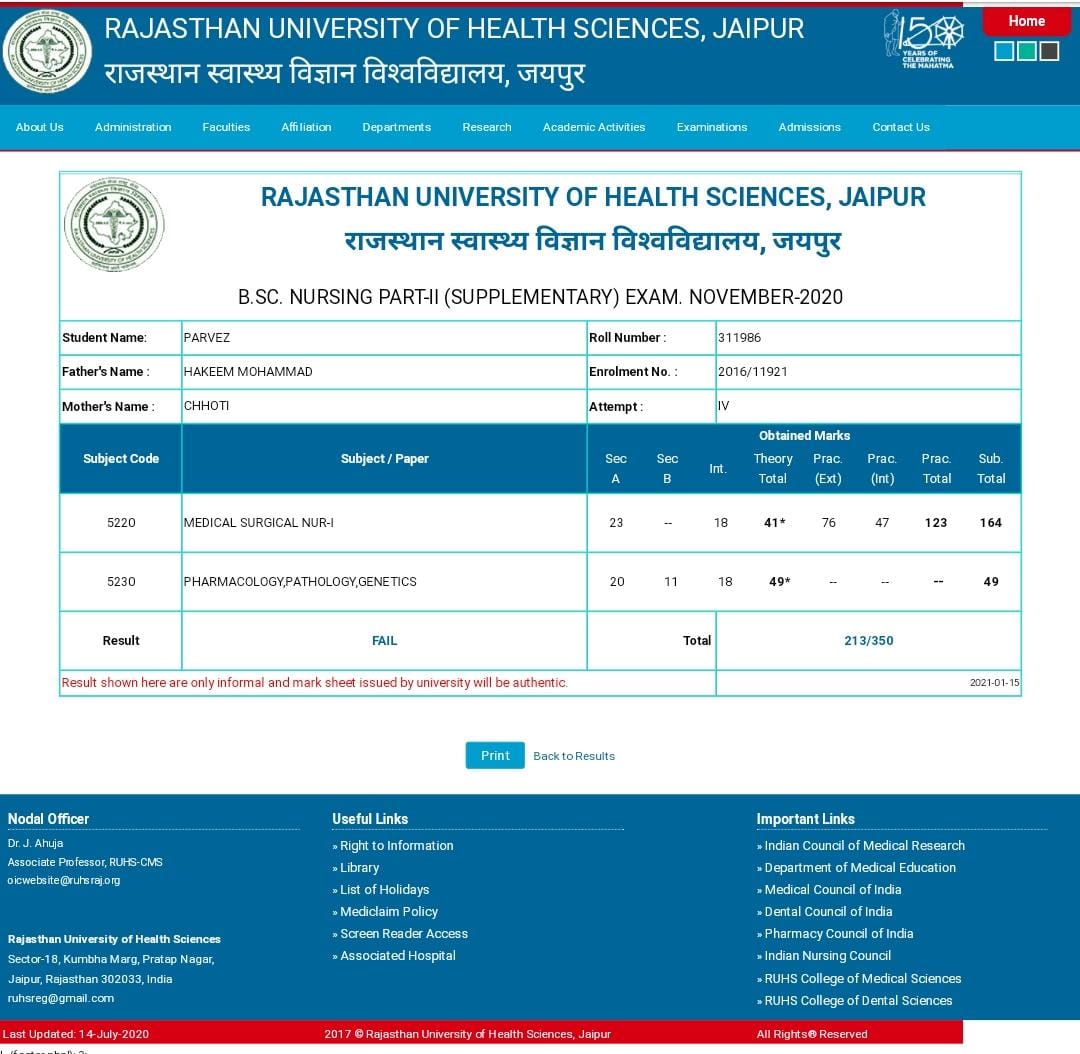
Task: Visit Department of Medical Education link
Action: click(860, 867)
